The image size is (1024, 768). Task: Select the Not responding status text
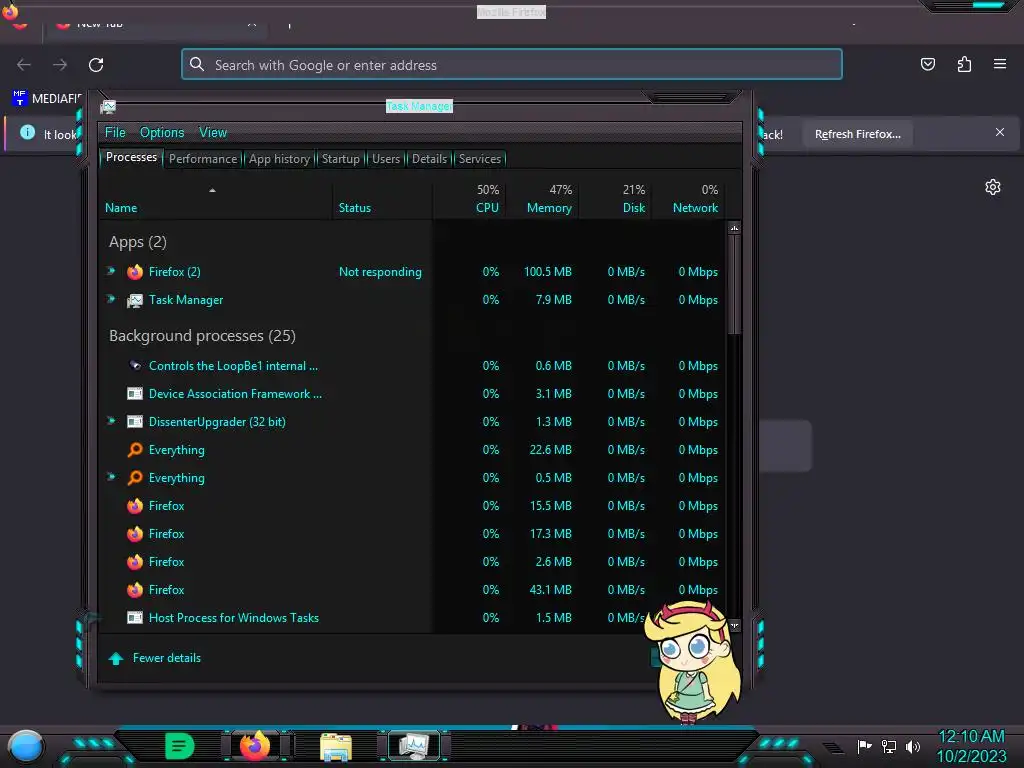pos(380,272)
